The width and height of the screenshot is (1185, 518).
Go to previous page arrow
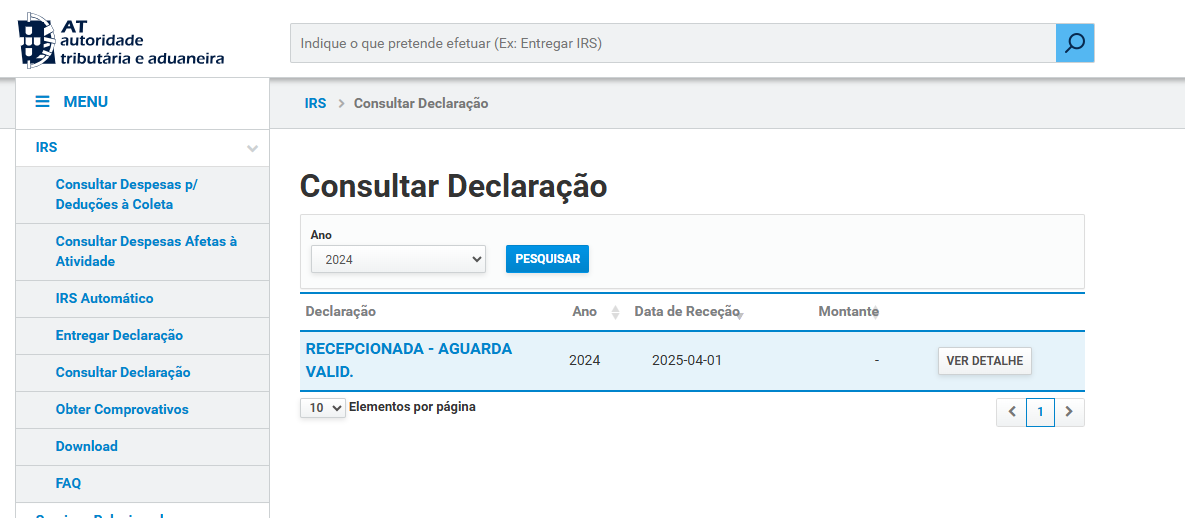[x=1011, y=412]
